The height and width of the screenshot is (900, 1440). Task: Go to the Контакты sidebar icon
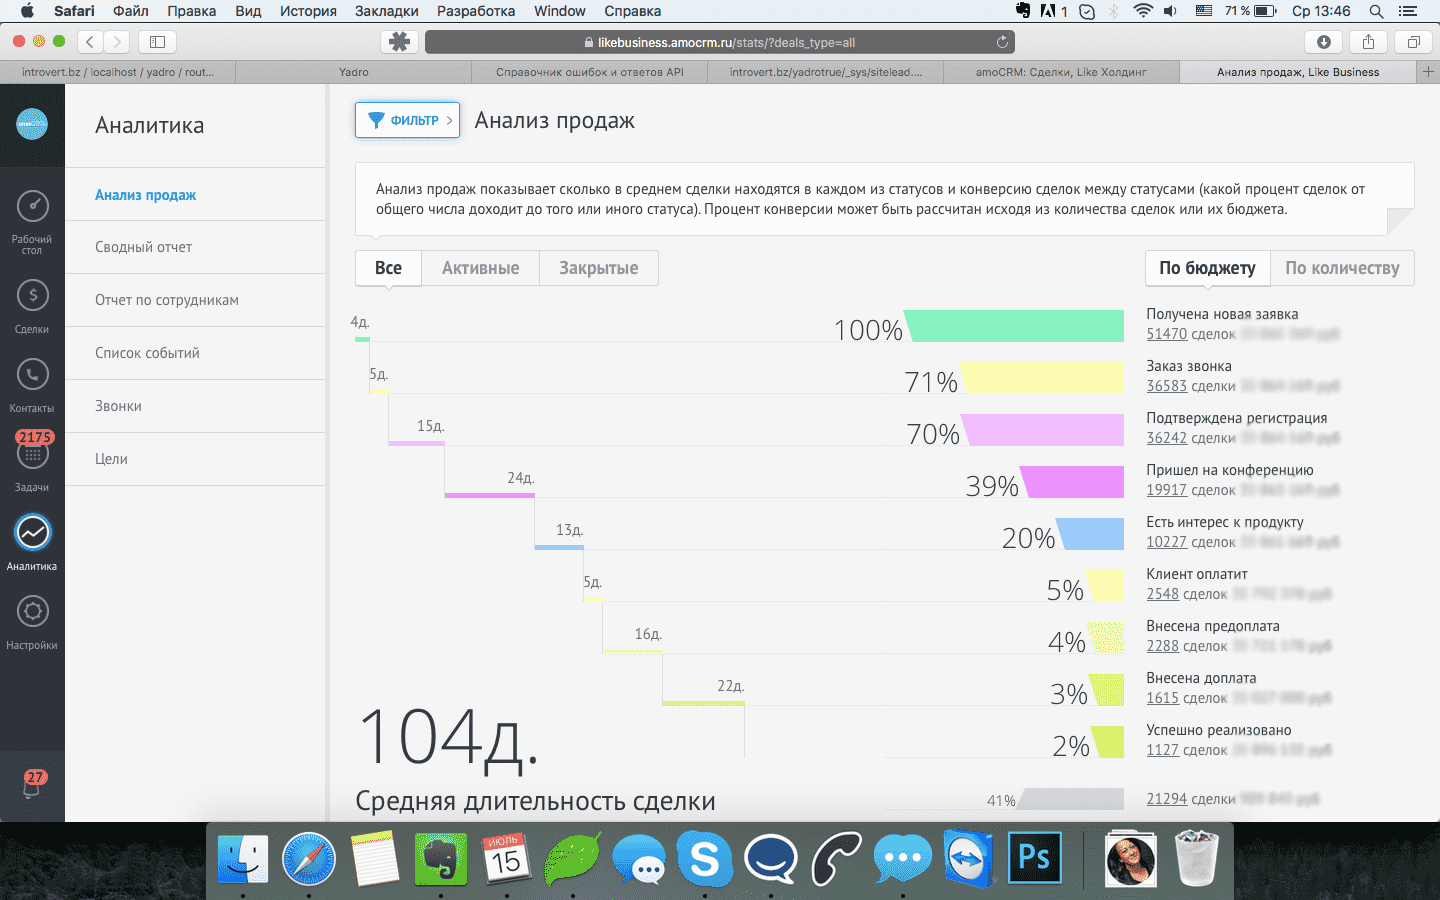32,375
